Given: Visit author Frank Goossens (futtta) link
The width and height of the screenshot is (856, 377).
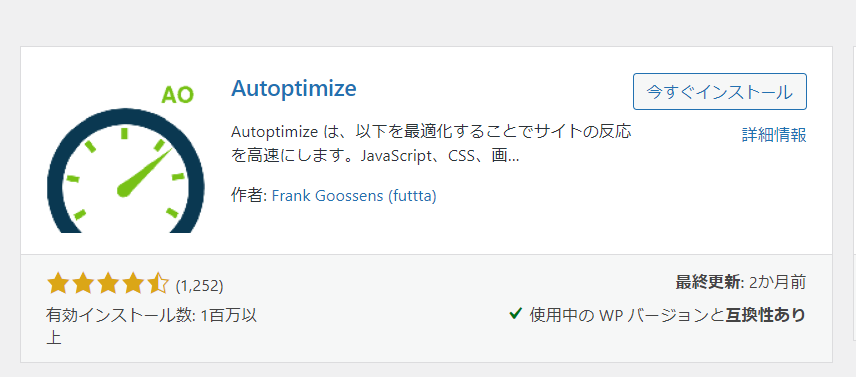Looking at the screenshot, I should 354,196.
